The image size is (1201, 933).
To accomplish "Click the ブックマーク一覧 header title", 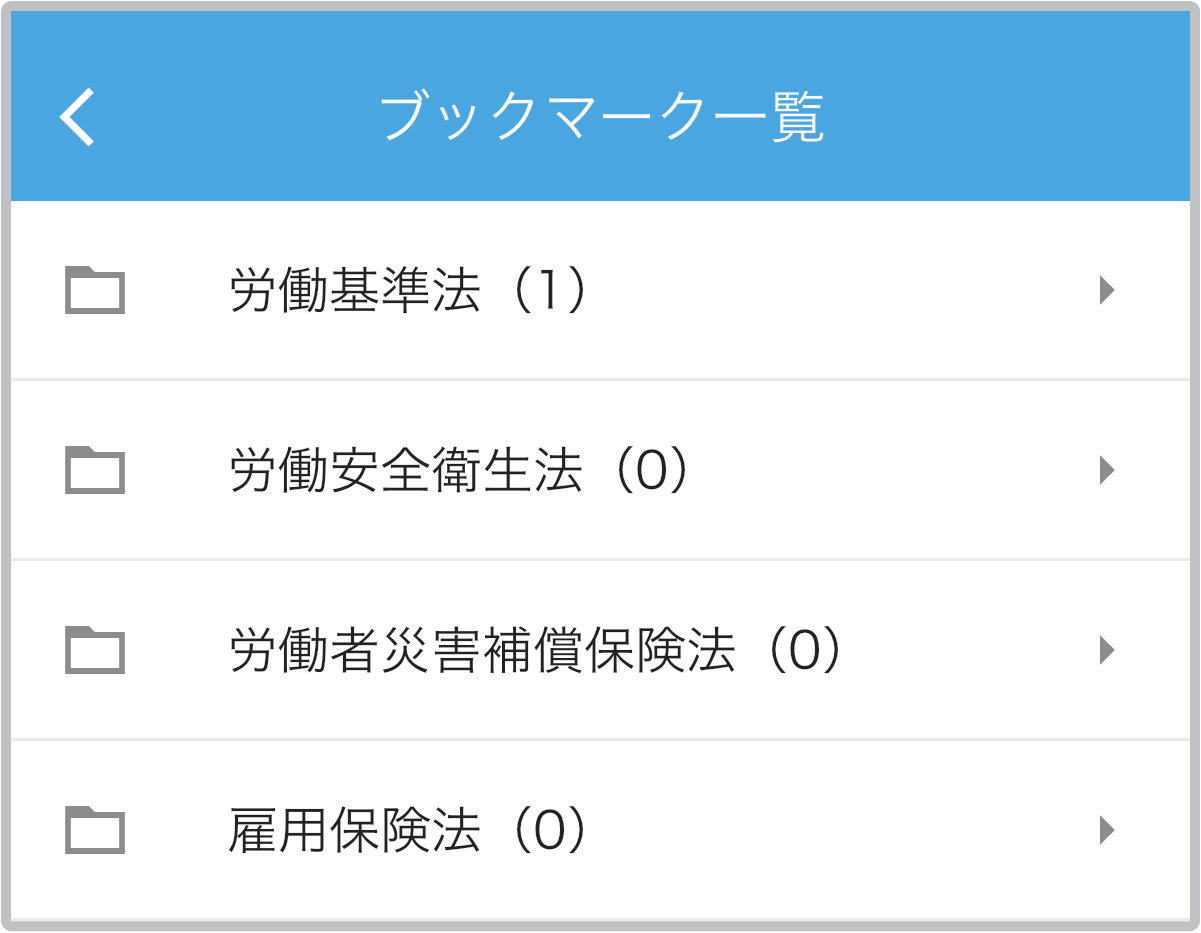I will (601, 118).
